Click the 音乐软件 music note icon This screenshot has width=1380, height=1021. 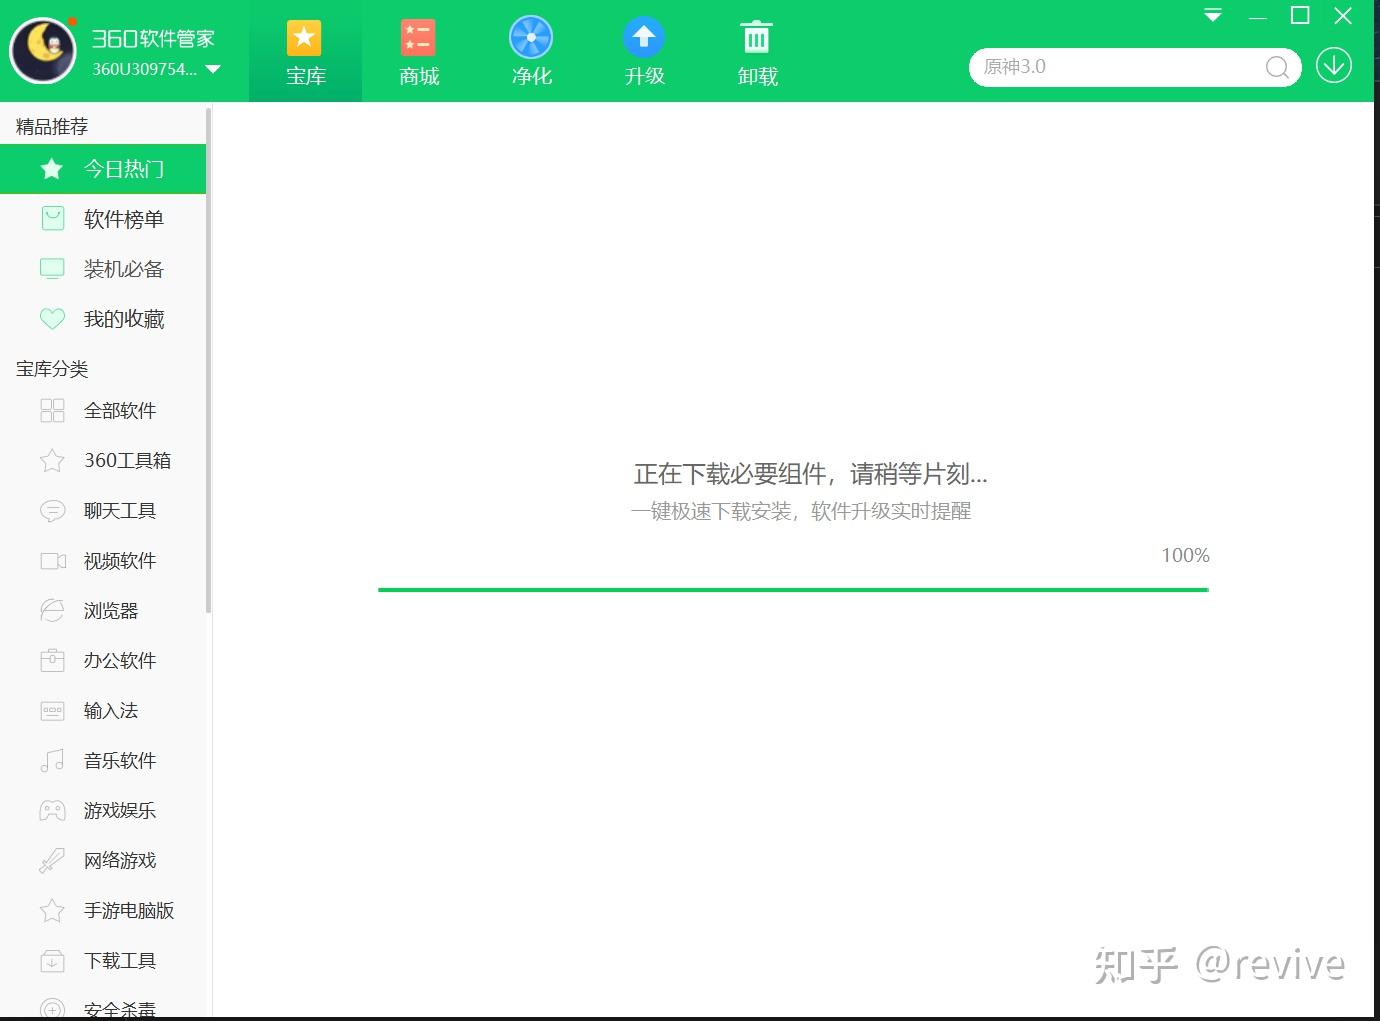pyautogui.click(x=52, y=760)
